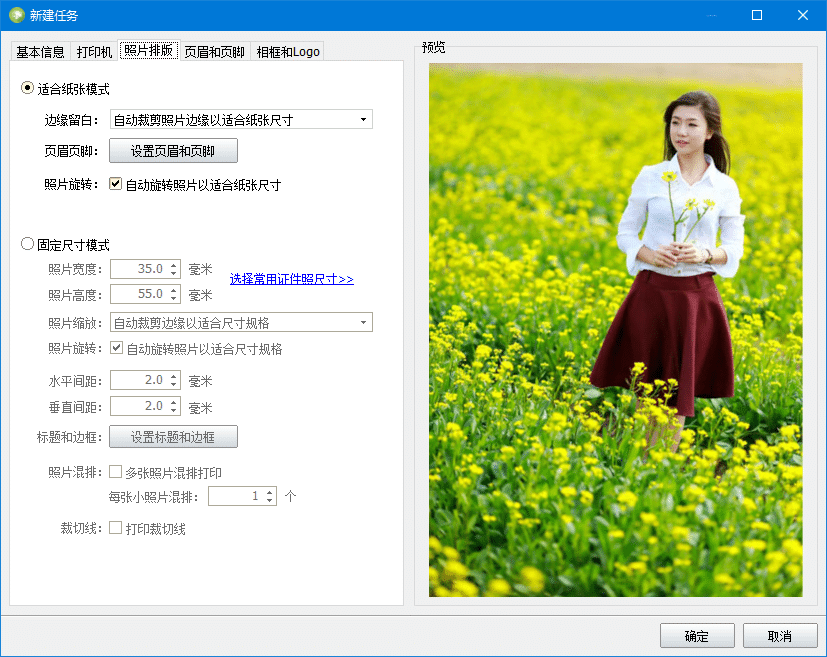Open the 打印机 tab
This screenshot has width=827, height=657.
coord(94,51)
